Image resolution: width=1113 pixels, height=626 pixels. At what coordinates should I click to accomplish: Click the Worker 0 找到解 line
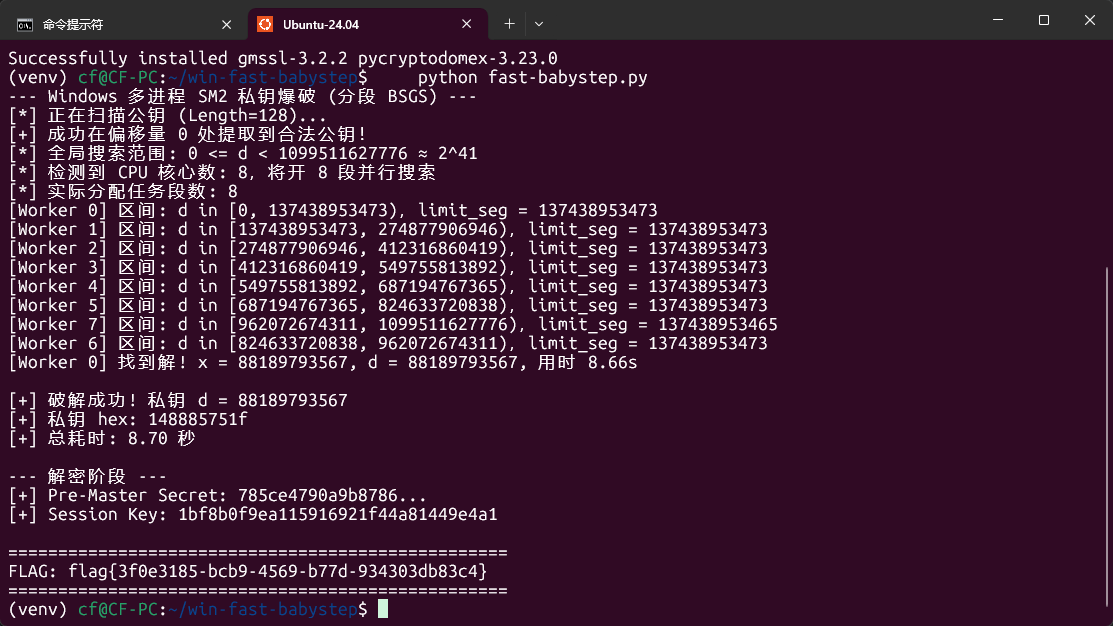[323, 363]
